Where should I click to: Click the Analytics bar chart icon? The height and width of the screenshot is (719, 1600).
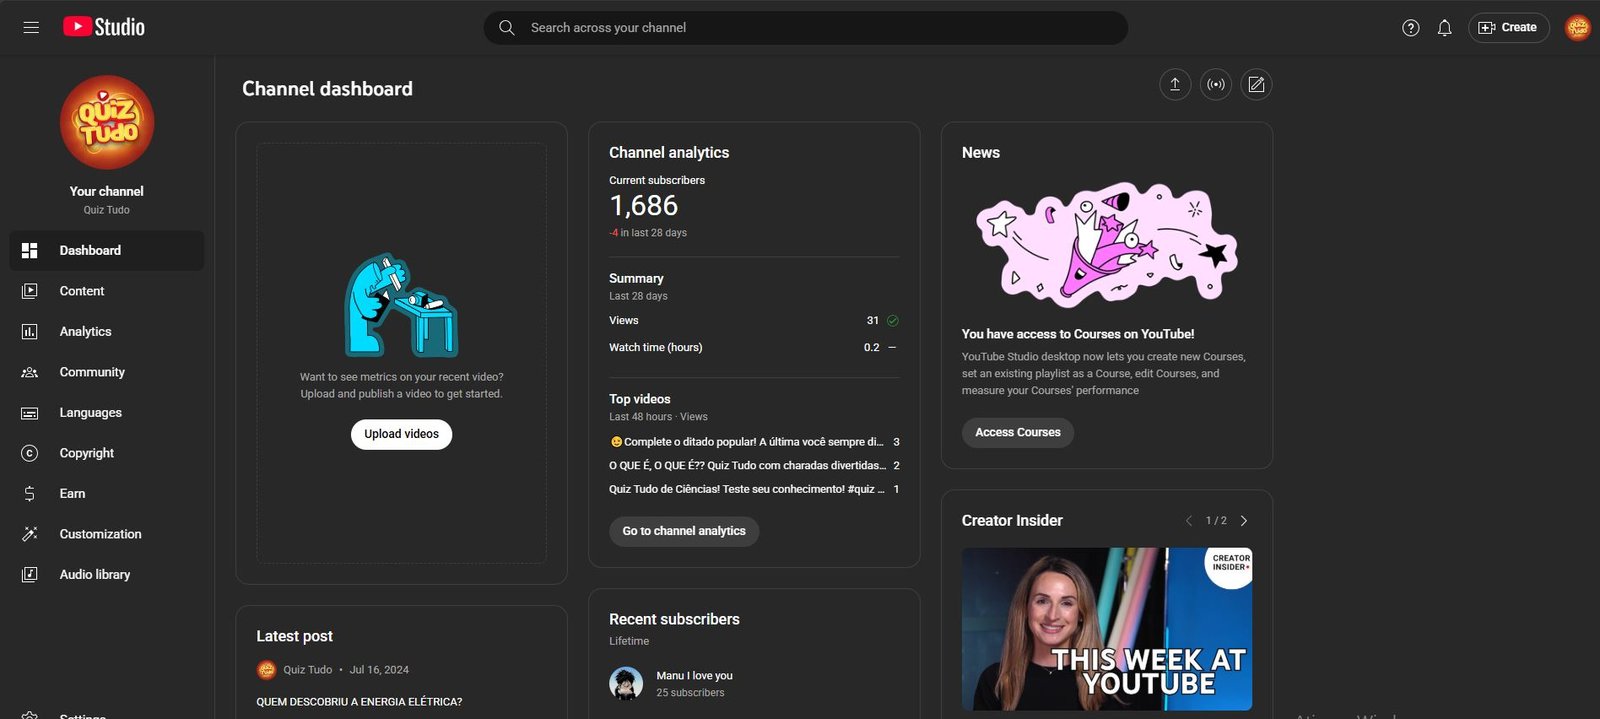coord(30,332)
